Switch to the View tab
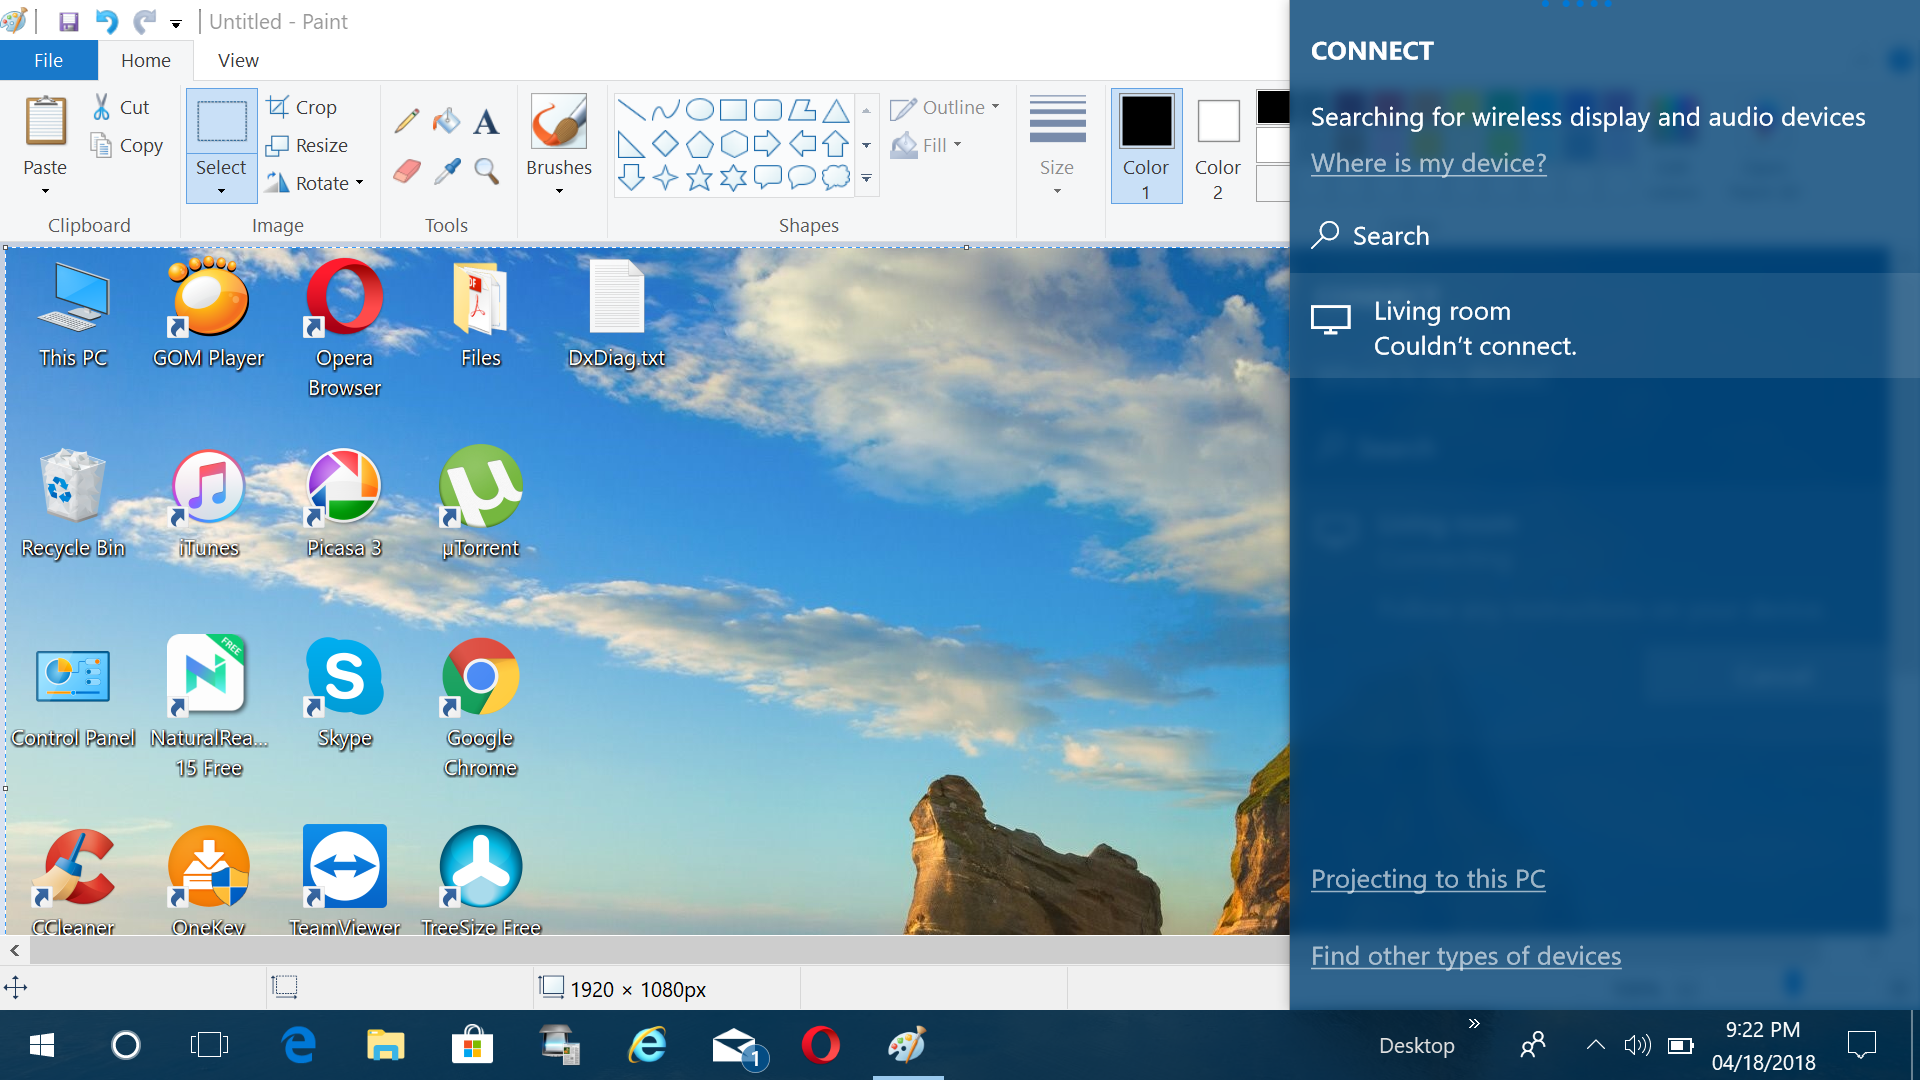This screenshot has height=1080, width=1920. 238,60
